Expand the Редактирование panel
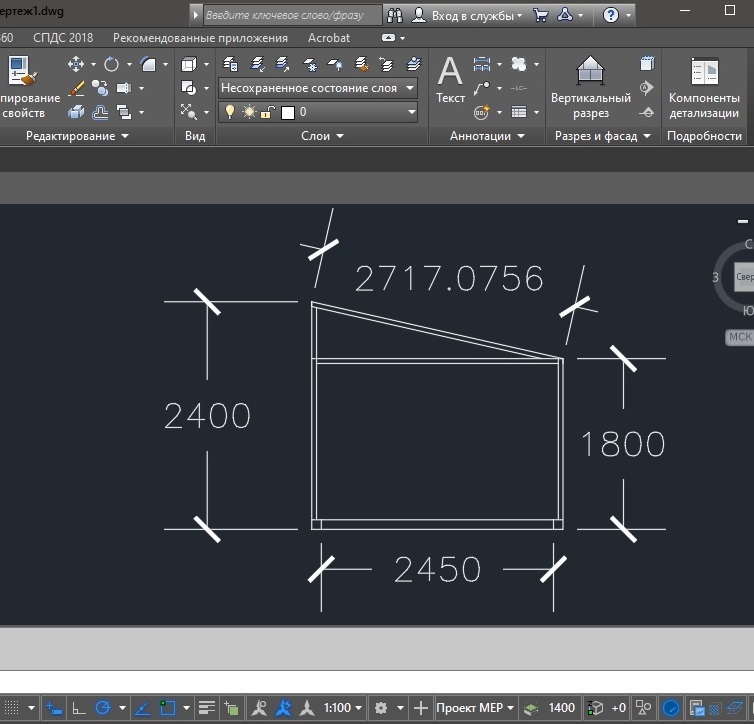Screen dimensions: 754x724 pyautogui.click(x=77, y=136)
